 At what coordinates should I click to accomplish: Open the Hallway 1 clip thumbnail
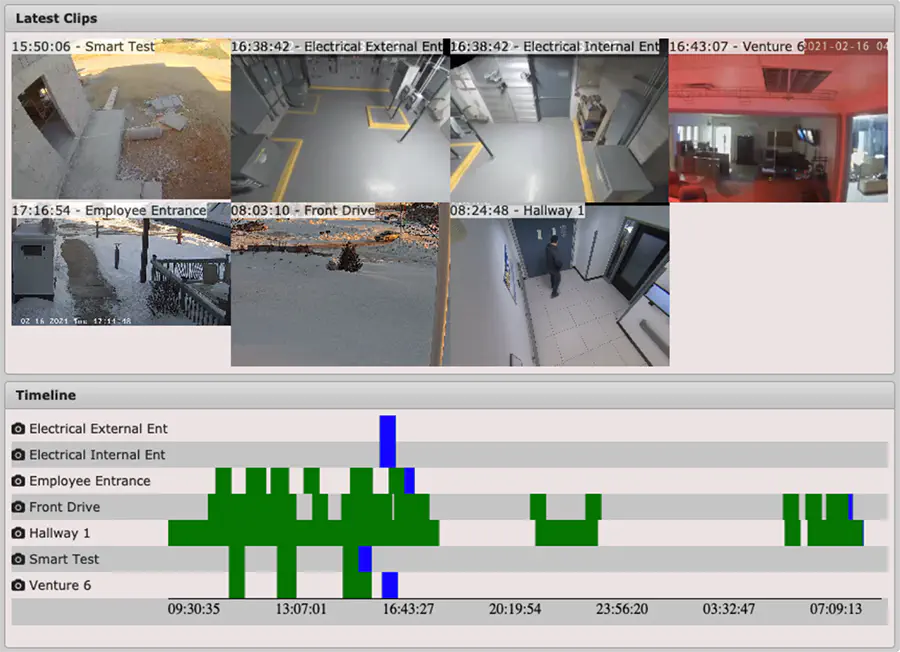coord(560,284)
